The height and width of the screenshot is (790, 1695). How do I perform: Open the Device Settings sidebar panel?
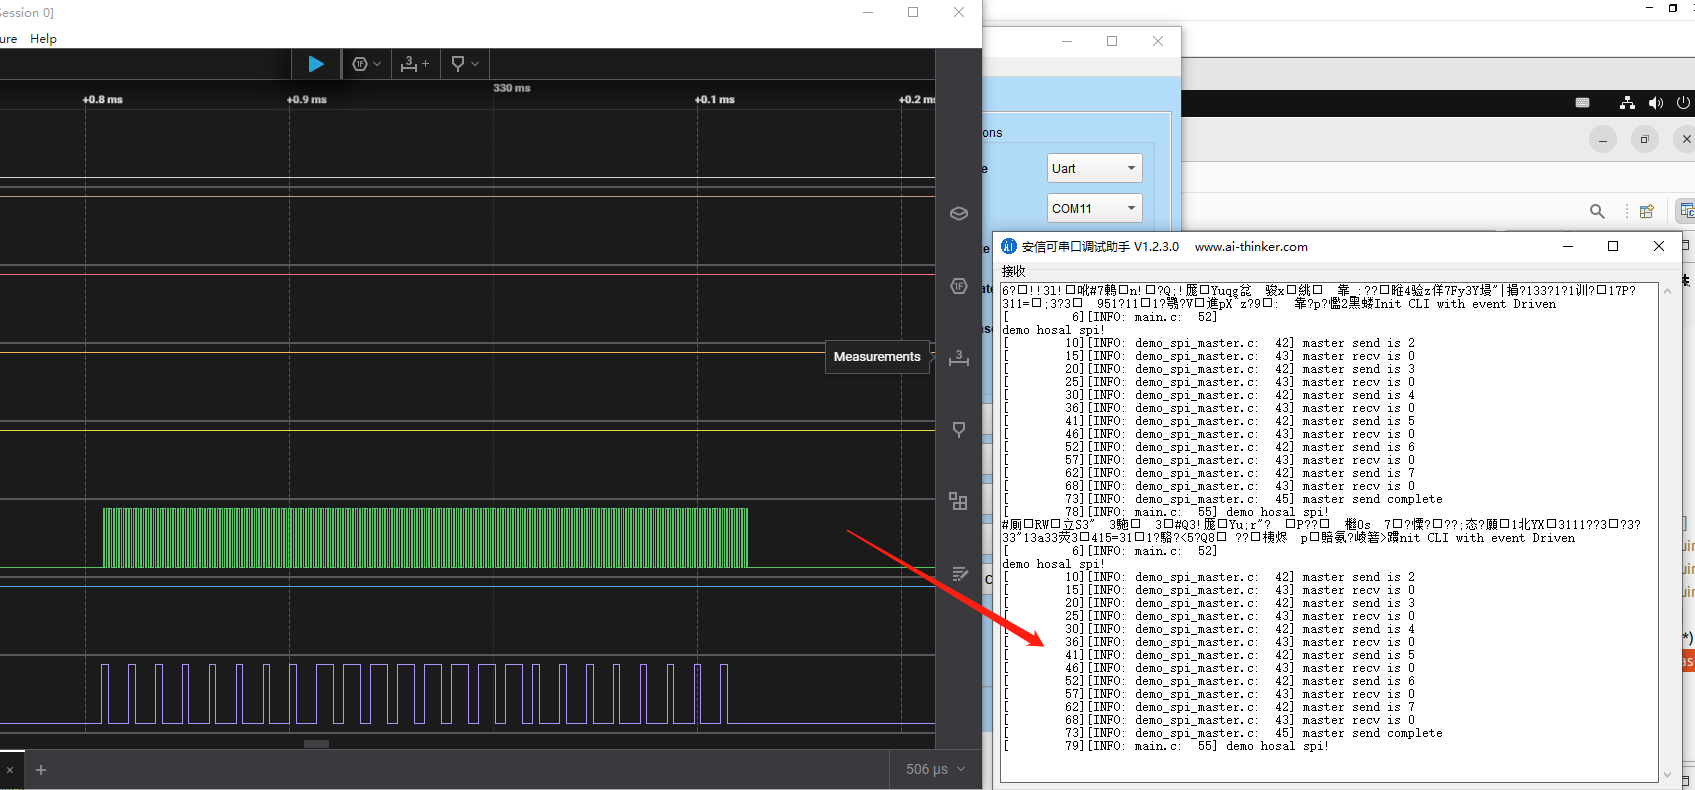(959, 213)
